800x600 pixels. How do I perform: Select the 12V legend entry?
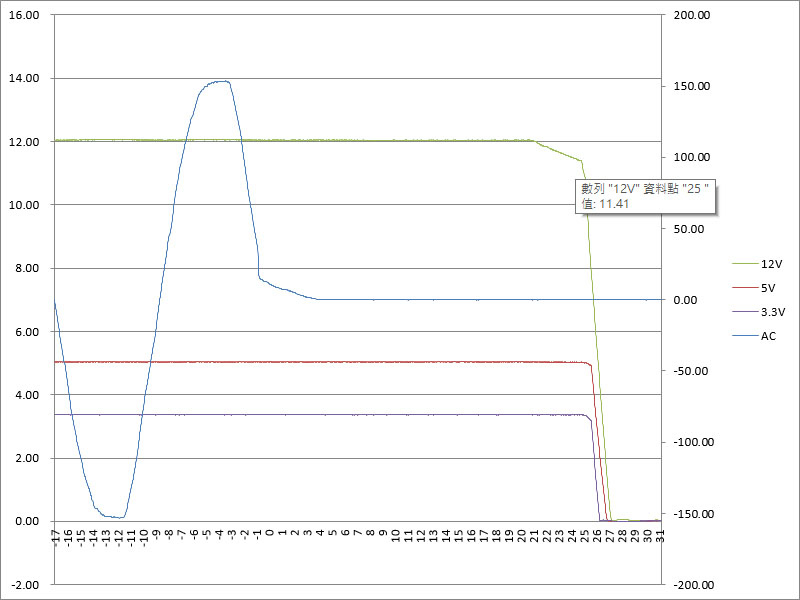coord(757,264)
